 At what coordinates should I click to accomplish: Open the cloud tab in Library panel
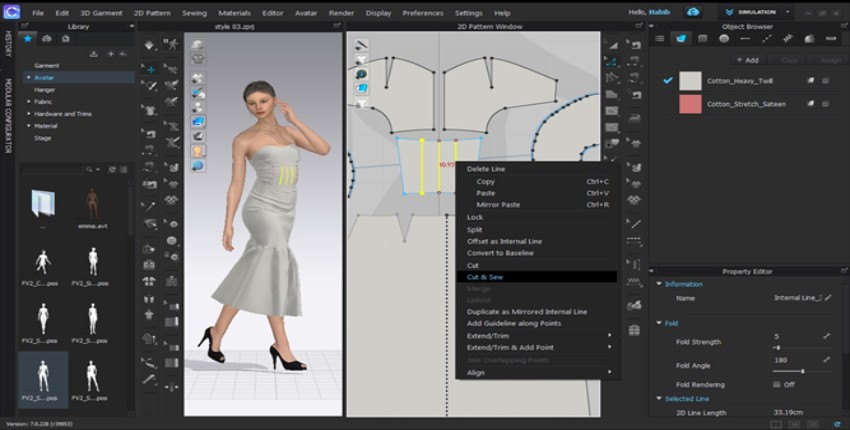(x=47, y=38)
